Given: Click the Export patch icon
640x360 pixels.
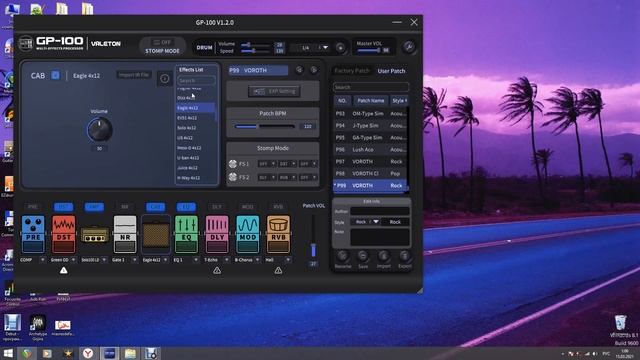Looking at the screenshot, I should [x=404, y=256].
